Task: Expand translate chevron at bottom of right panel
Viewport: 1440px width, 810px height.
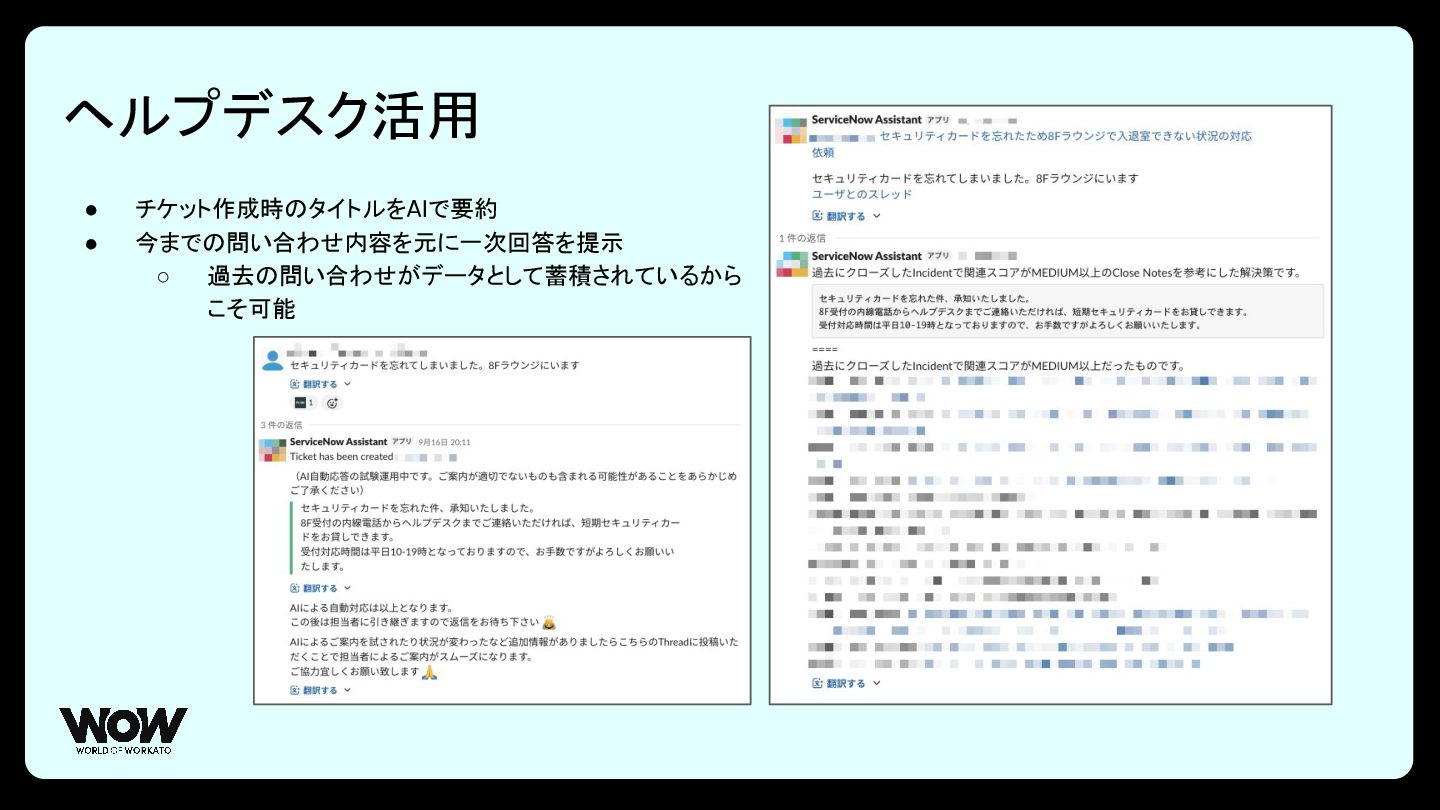Action: [x=877, y=684]
